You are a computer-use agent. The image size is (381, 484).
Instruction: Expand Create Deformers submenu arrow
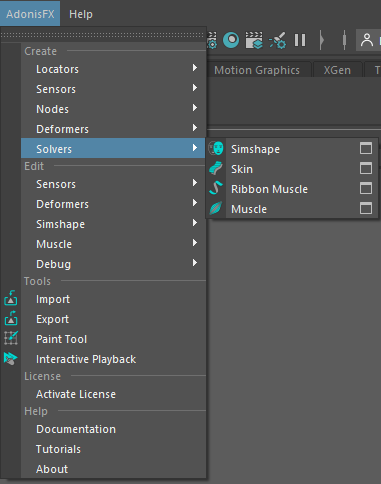pyautogui.click(x=195, y=128)
